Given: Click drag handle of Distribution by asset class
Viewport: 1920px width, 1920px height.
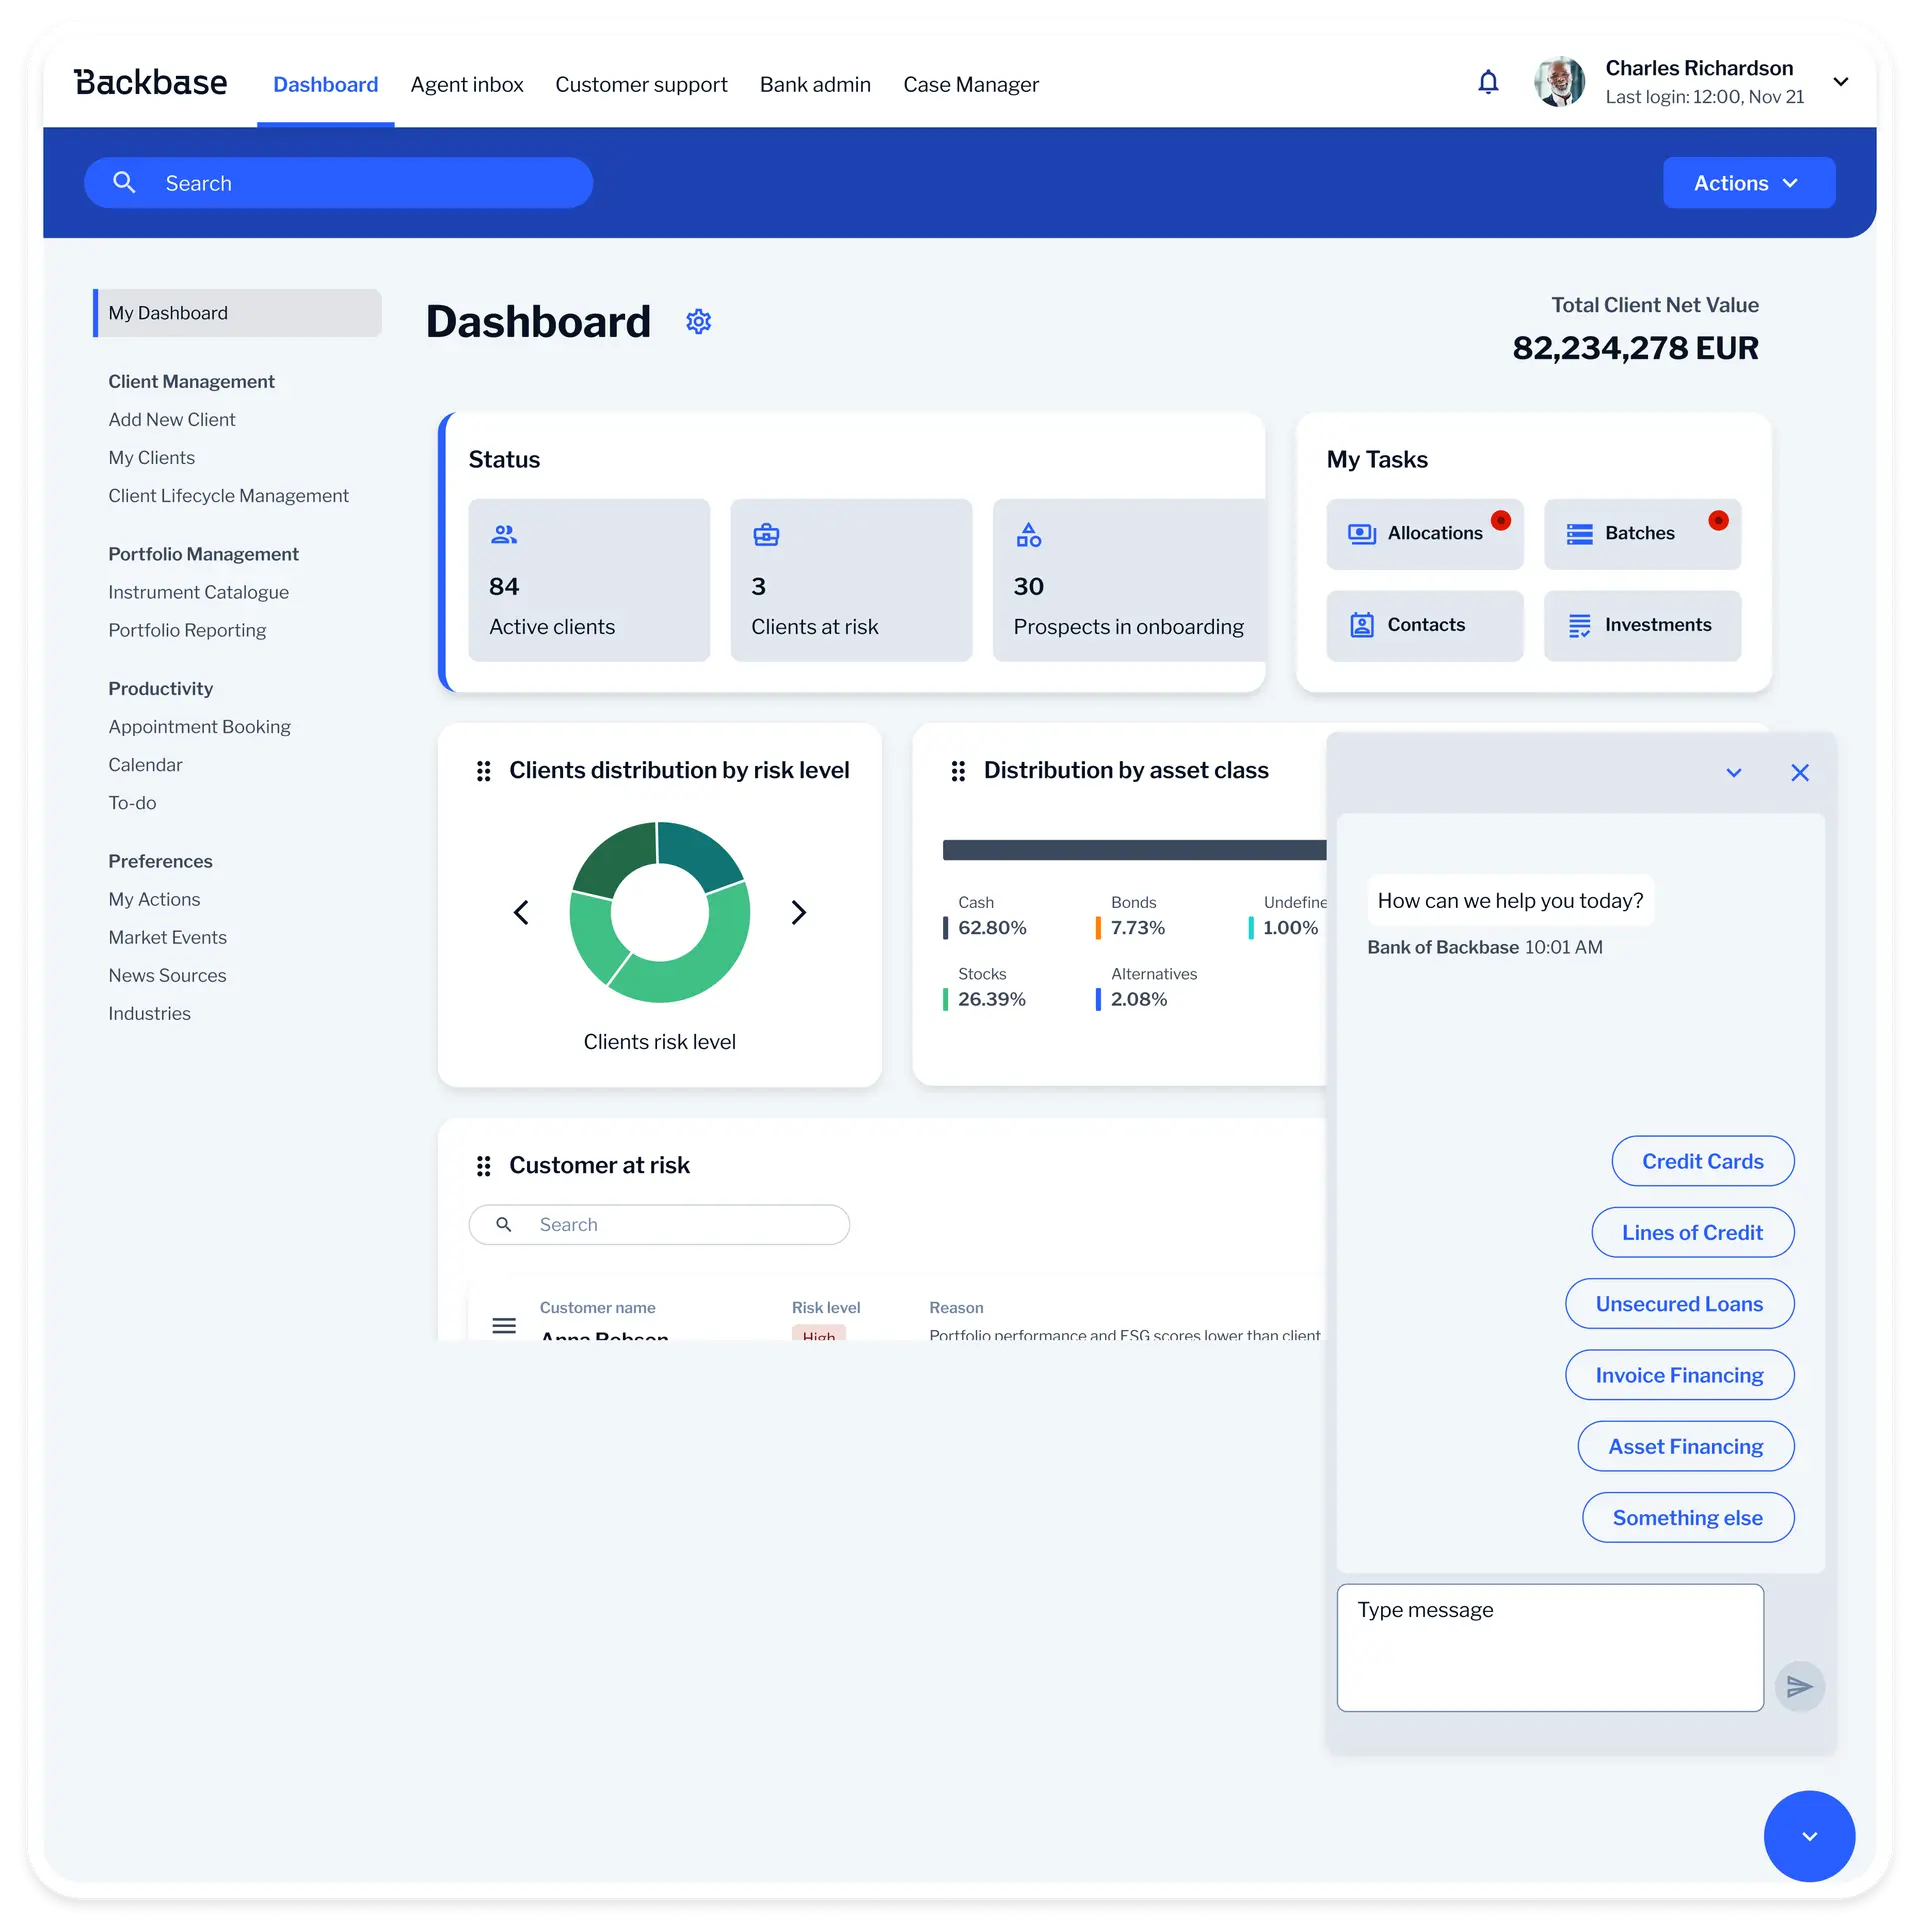Looking at the screenshot, I should 958,771.
